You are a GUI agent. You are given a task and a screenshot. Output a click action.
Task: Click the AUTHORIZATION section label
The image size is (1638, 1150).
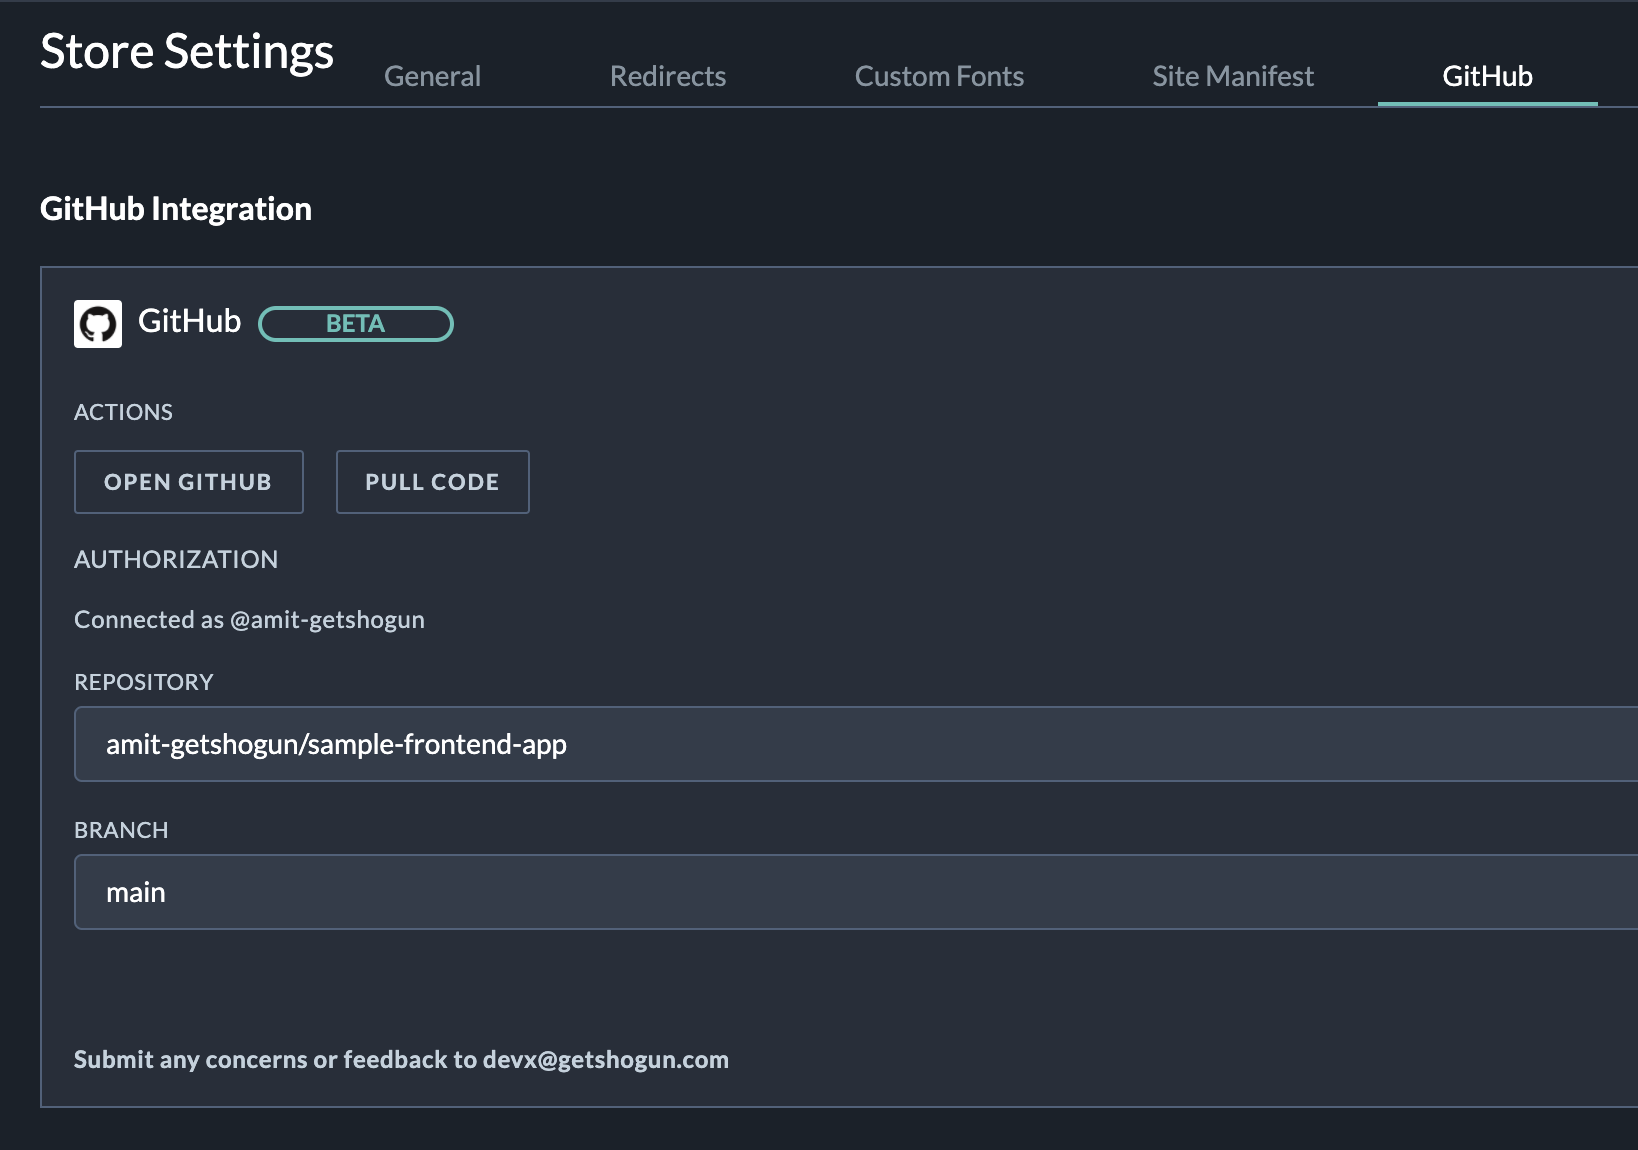[x=176, y=559]
